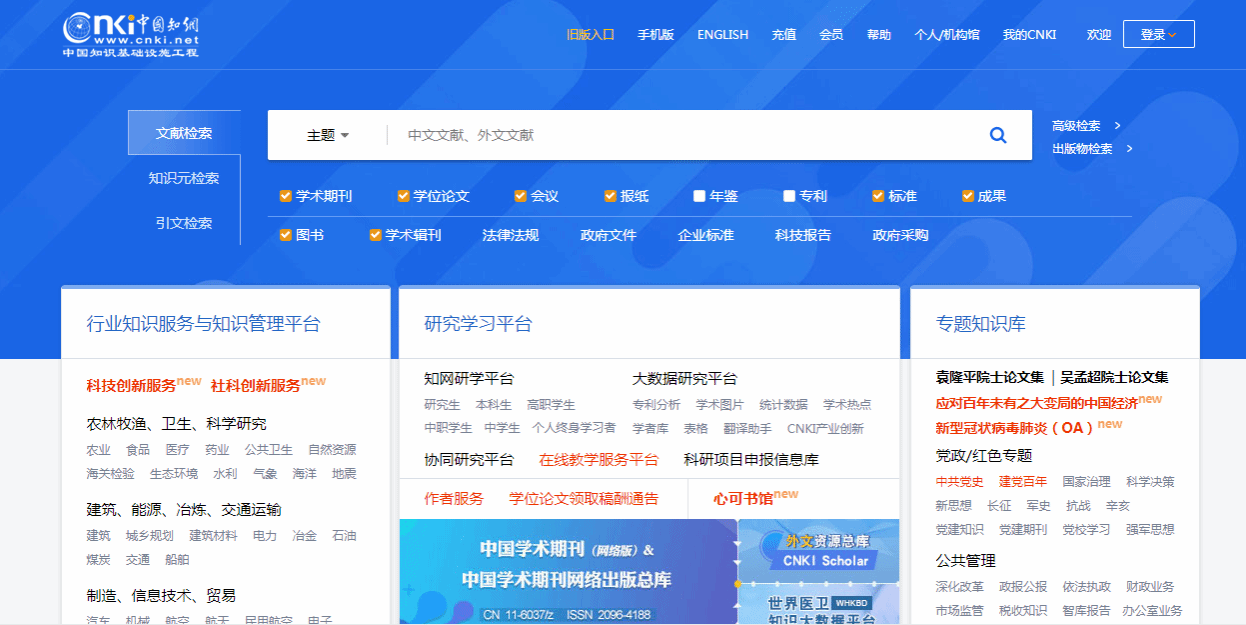
Task: Open 科技报告 database link
Action: 803,235
